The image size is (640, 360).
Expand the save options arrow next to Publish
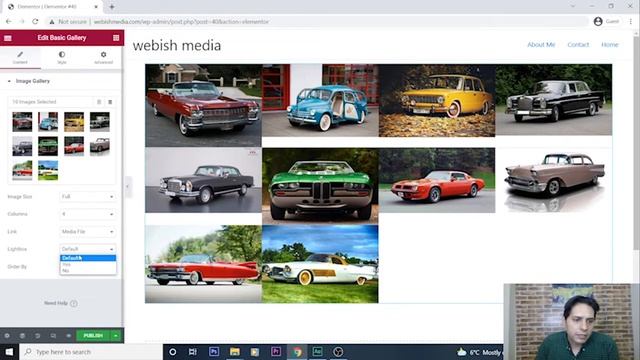(x=116, y=336)
